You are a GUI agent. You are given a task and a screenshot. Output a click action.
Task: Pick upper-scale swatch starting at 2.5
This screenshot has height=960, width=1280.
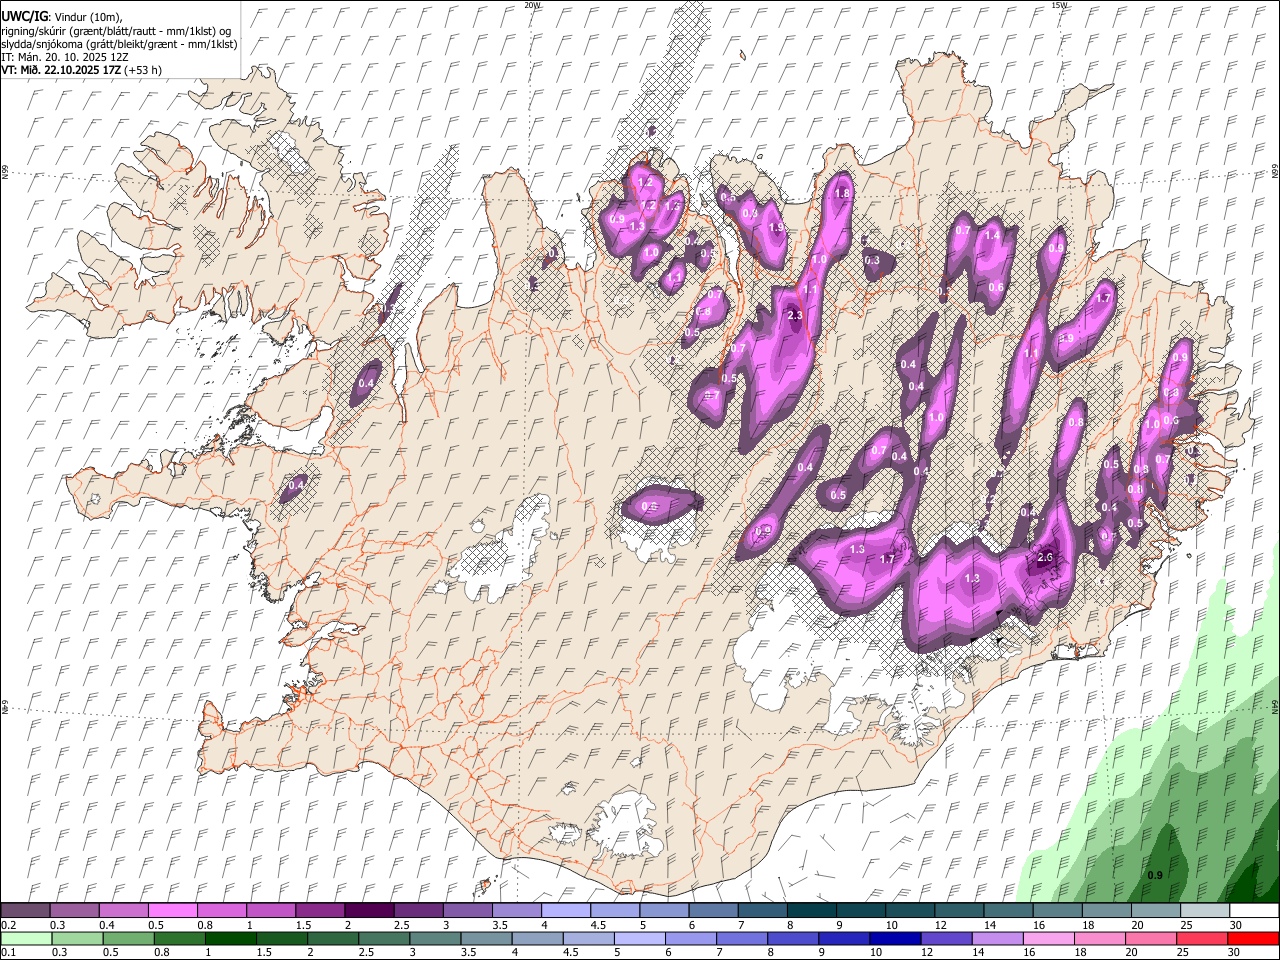[418, 910]
